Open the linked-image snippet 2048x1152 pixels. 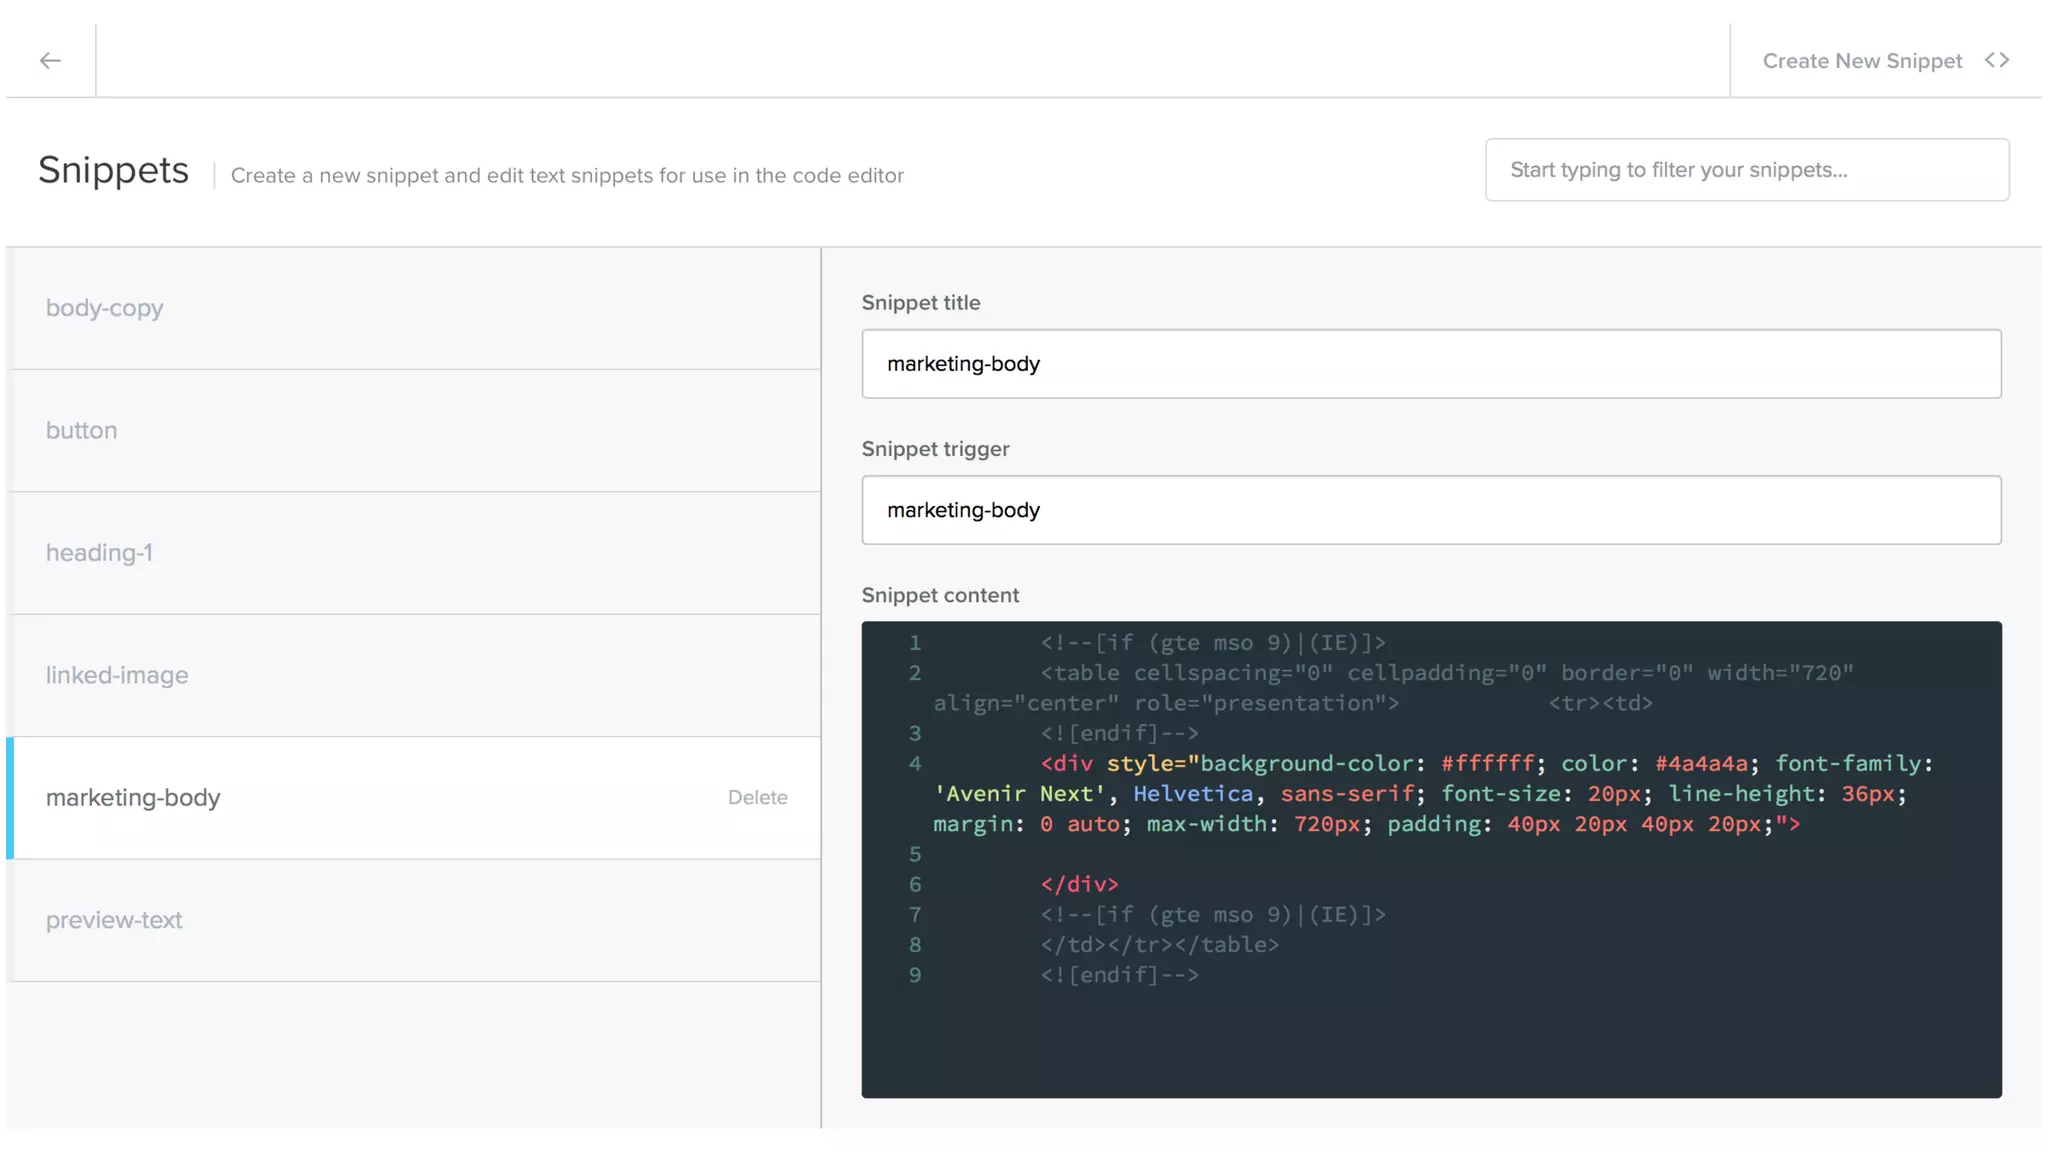click(116, 675)
